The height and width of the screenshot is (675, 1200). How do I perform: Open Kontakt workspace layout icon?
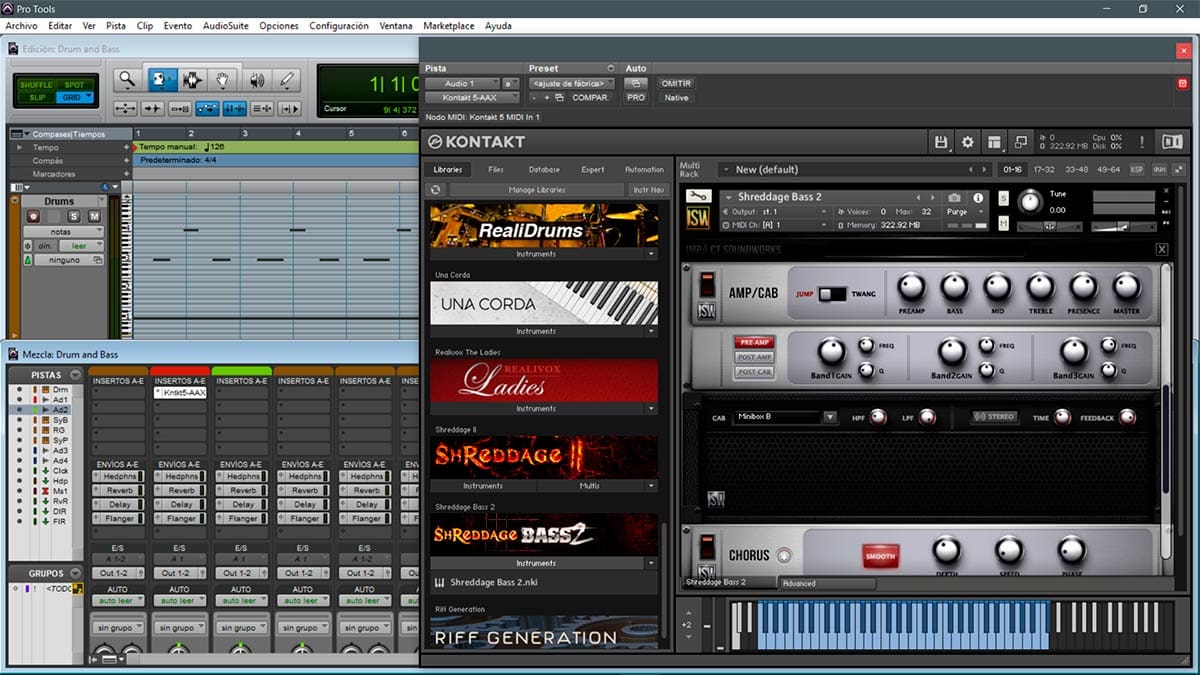tap(993, 142)
